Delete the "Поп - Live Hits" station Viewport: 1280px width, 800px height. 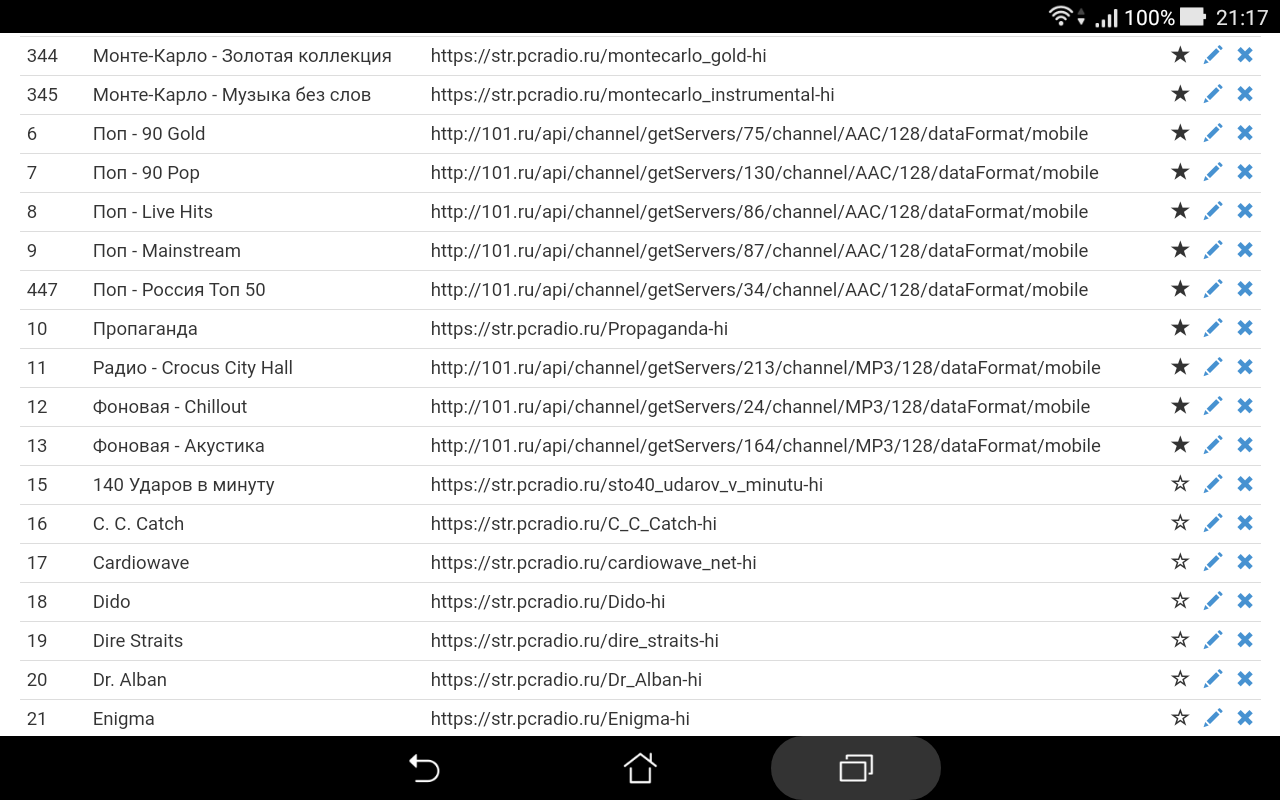tap(1245, 210)
